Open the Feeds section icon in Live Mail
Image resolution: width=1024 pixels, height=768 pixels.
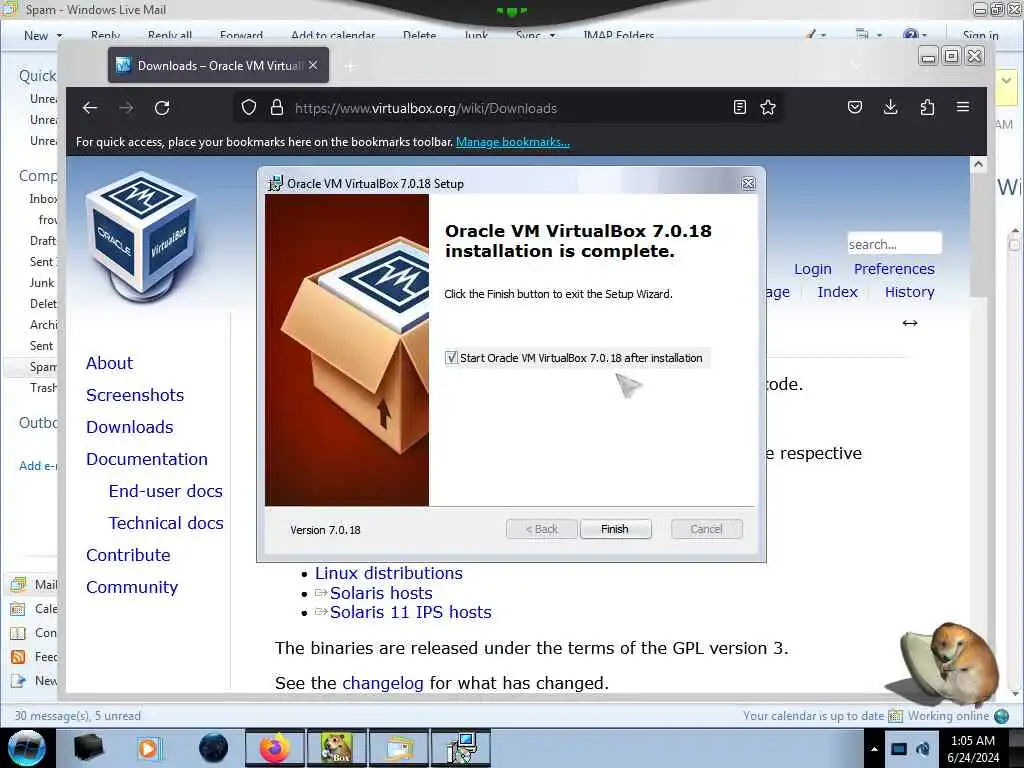18,657
